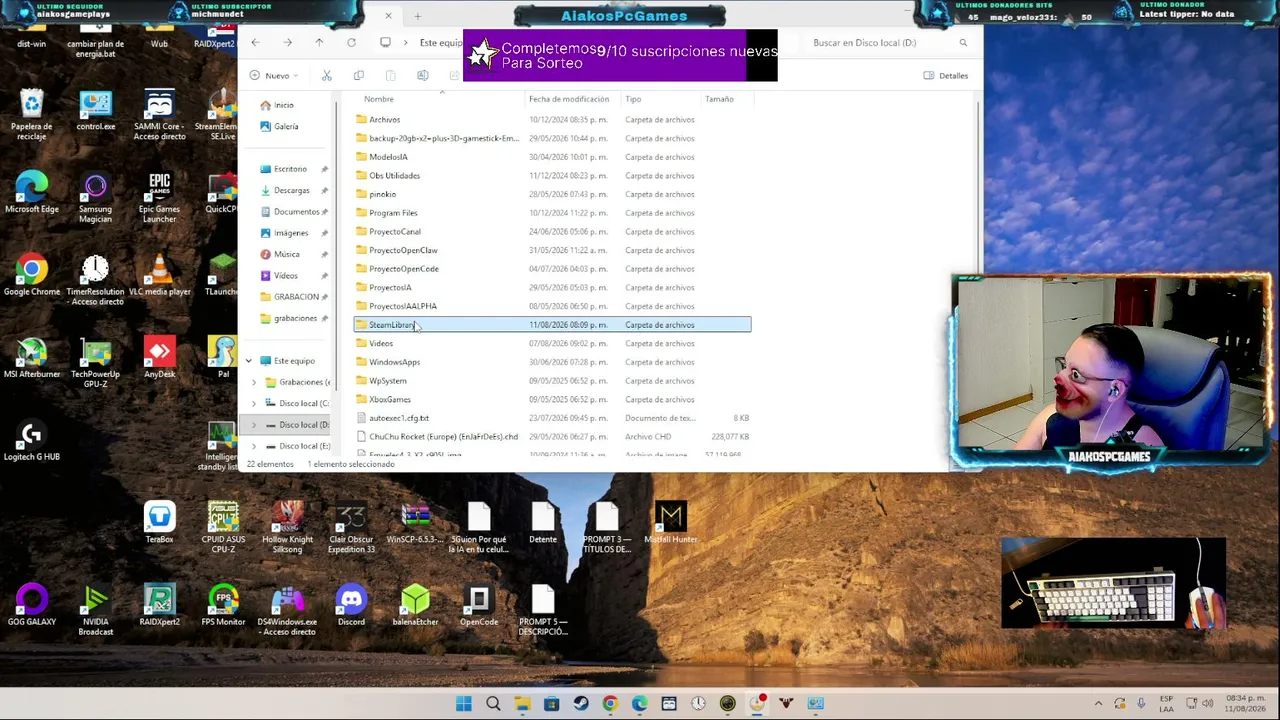Select balenaEtcher desktop icon
This screenshot has width=1280, height=720.
(x=415, y=606)
